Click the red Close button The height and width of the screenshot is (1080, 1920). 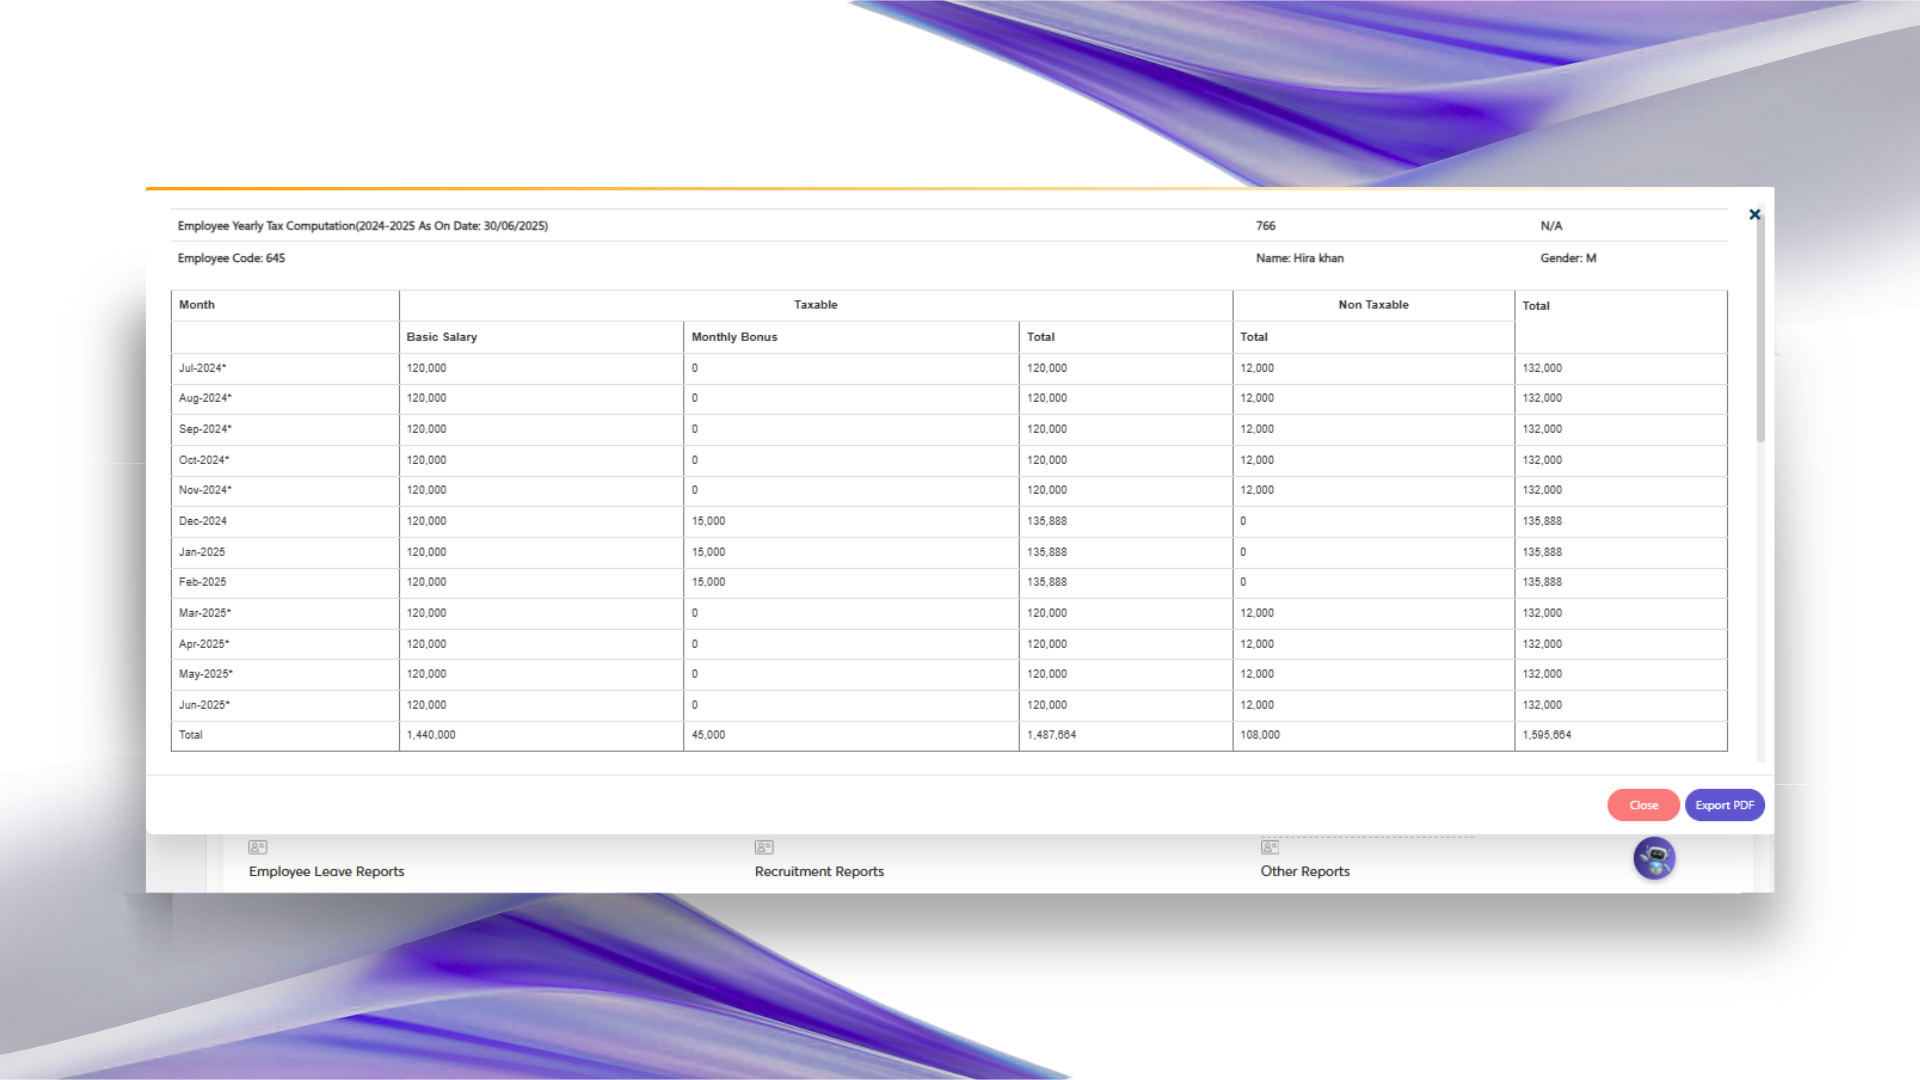click(1643, 805)
